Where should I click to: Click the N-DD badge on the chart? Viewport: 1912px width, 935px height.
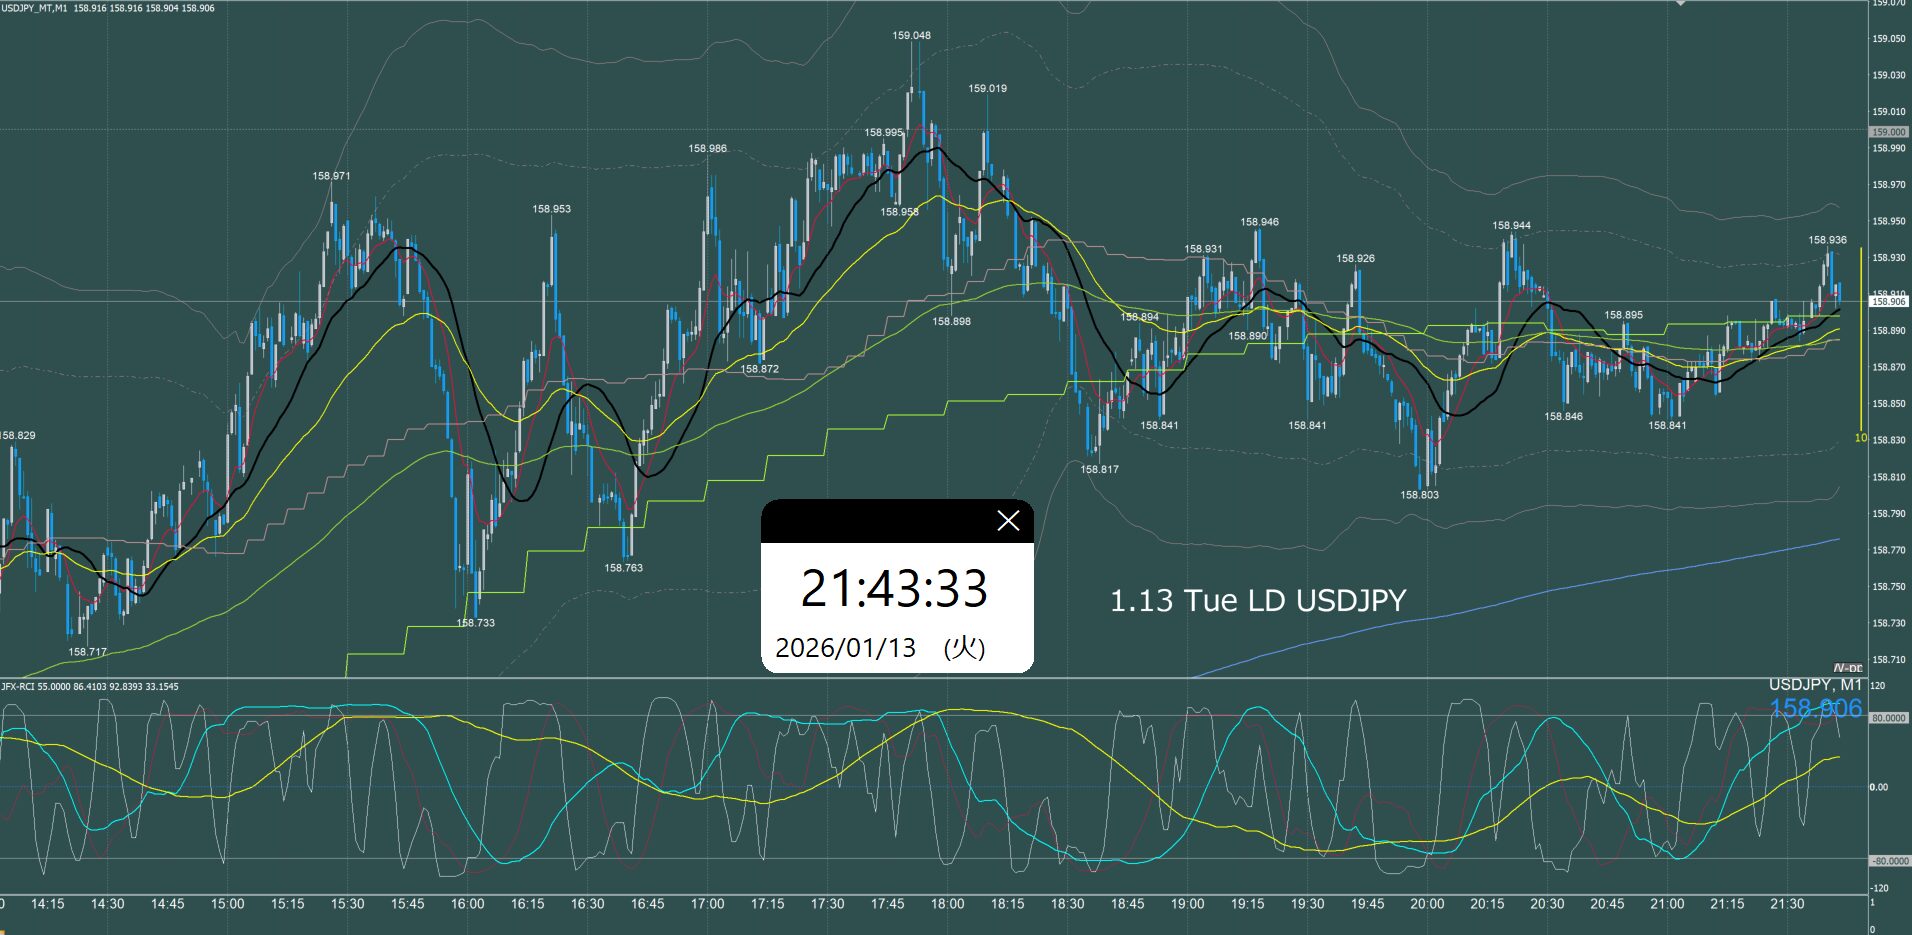pos(1848,668)
